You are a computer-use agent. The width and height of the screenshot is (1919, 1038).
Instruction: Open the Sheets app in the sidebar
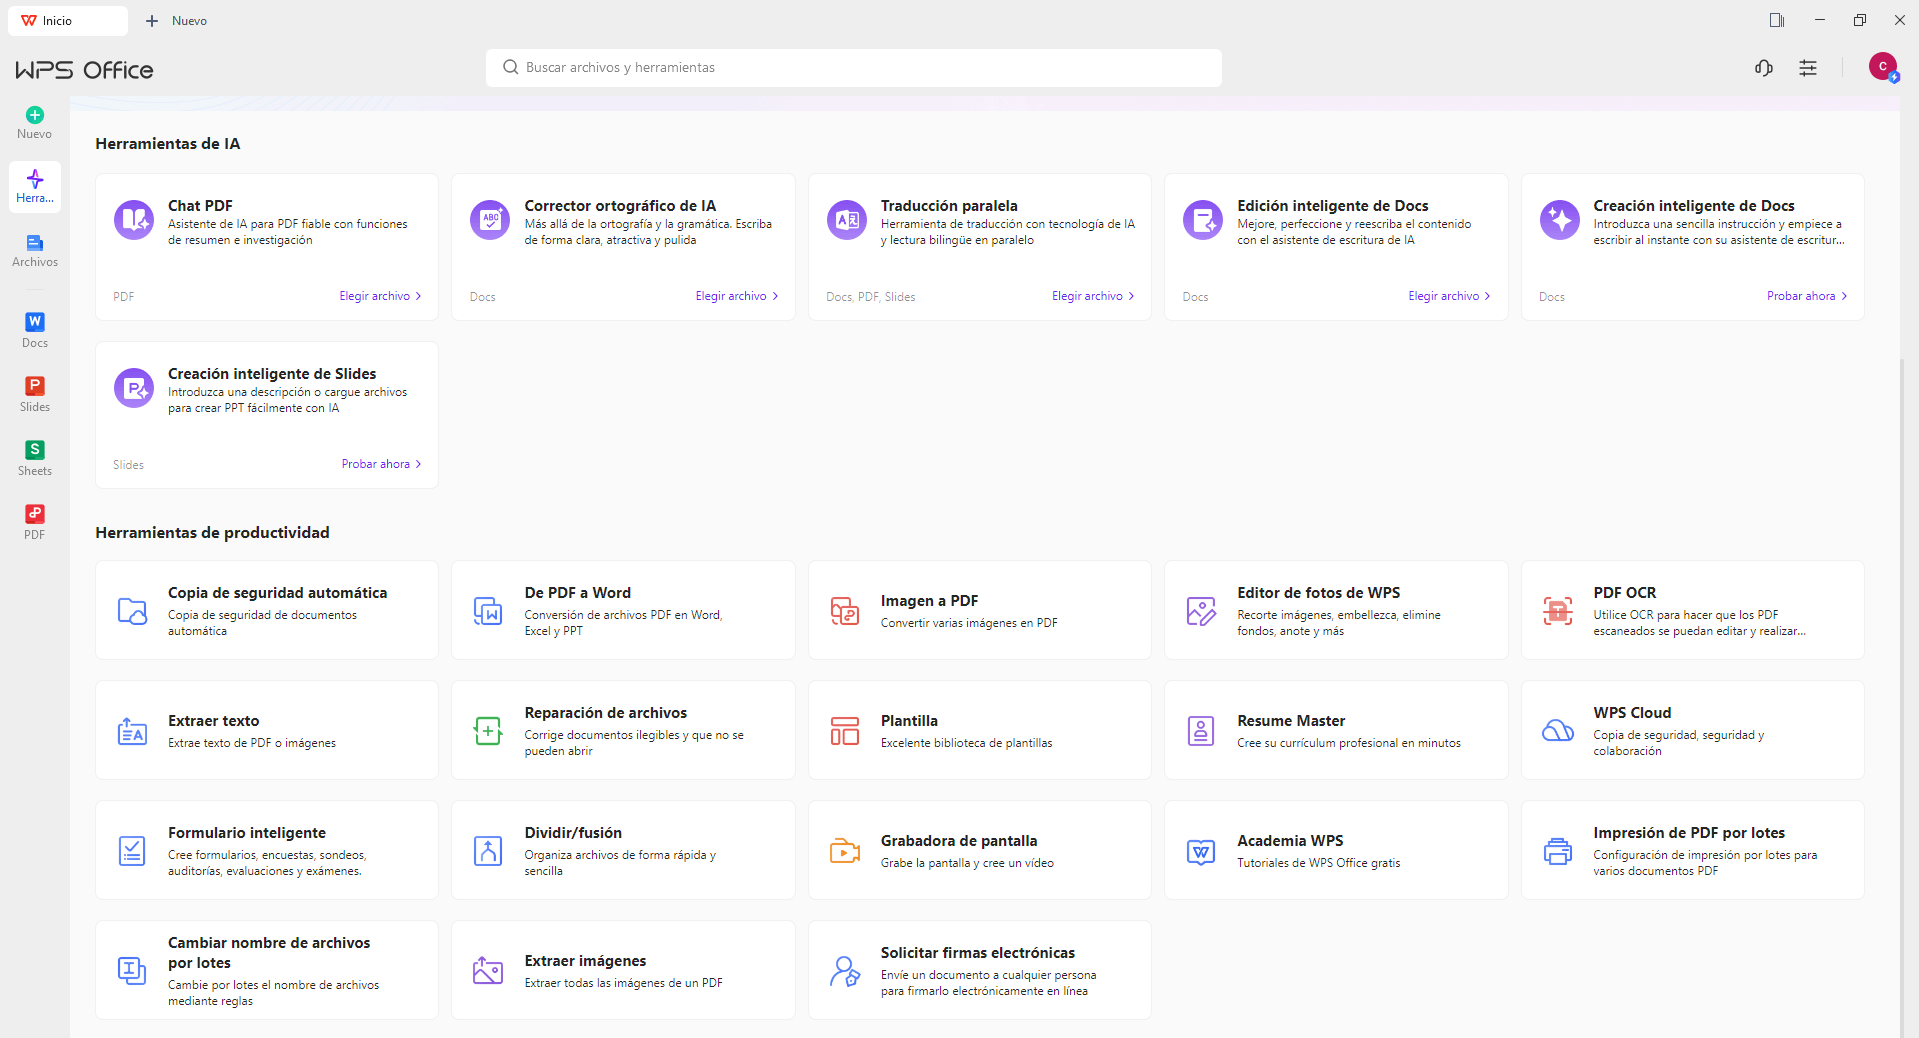tap(35, 458)
